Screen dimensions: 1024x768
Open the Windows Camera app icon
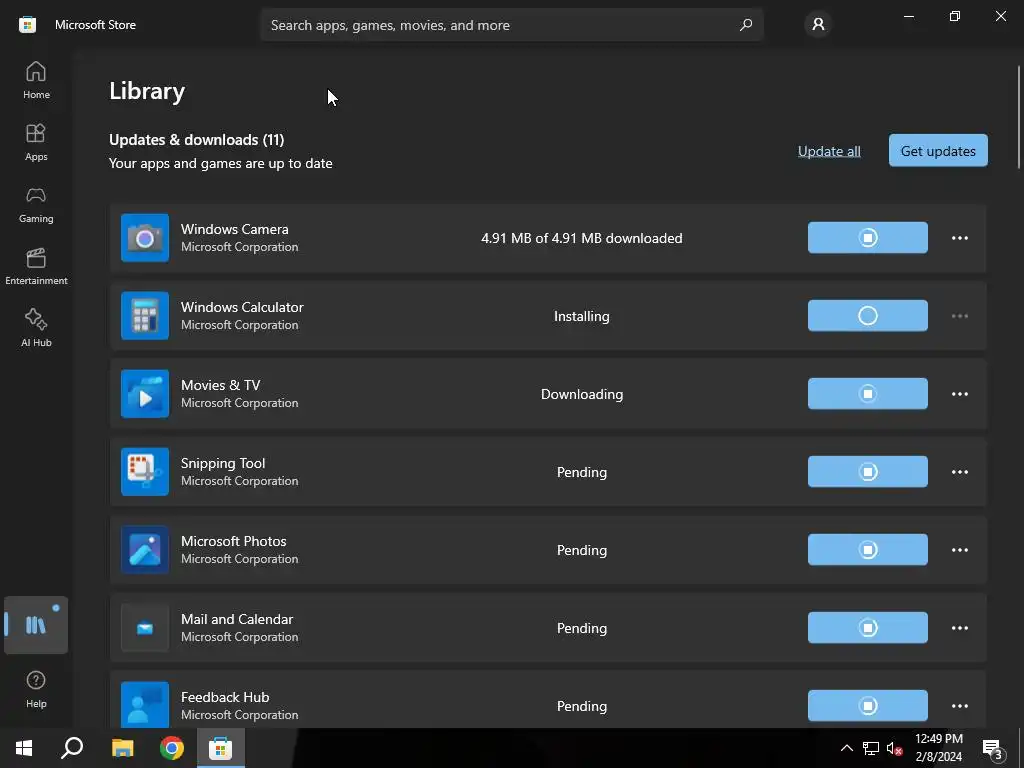(145, 238)
